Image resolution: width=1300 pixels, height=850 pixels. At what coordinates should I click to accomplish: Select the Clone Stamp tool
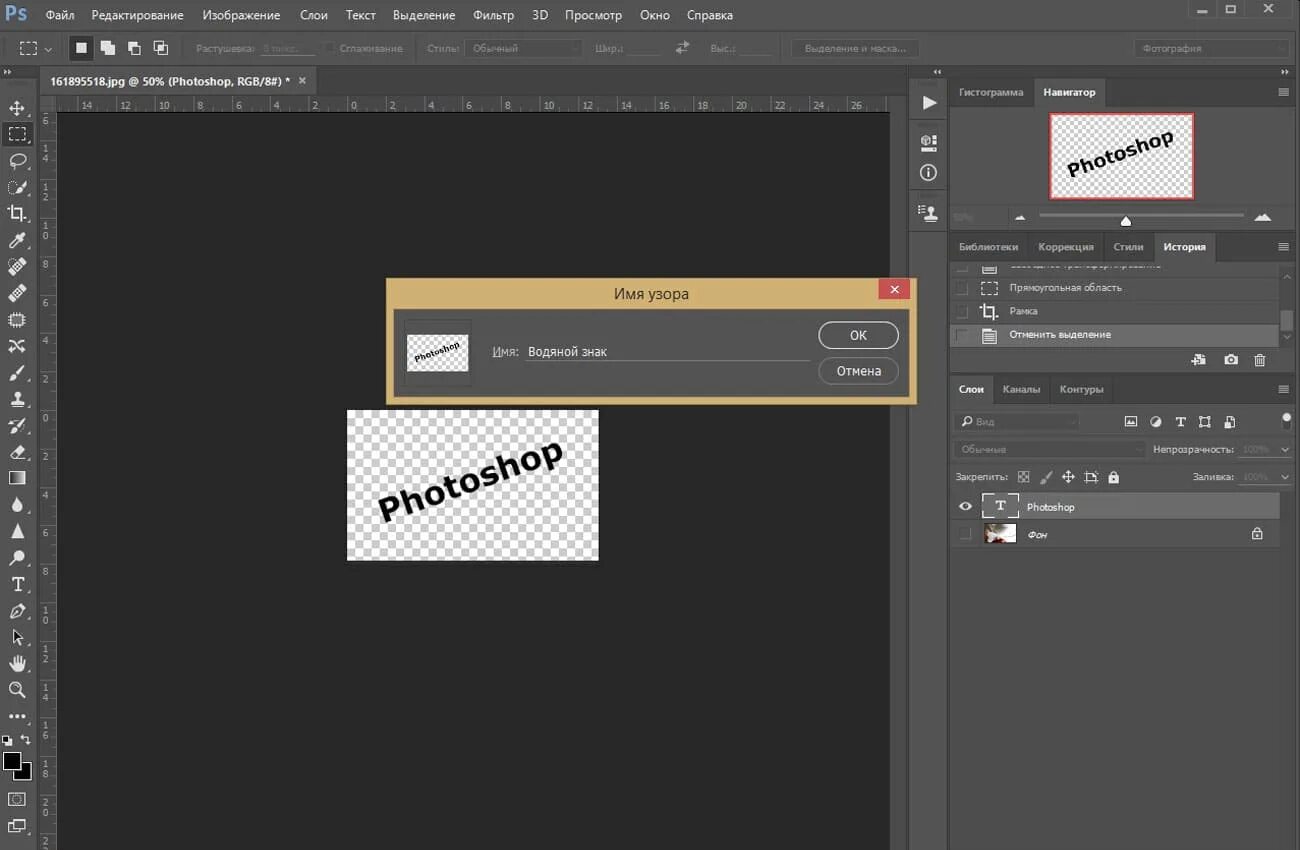pos(17,399)
